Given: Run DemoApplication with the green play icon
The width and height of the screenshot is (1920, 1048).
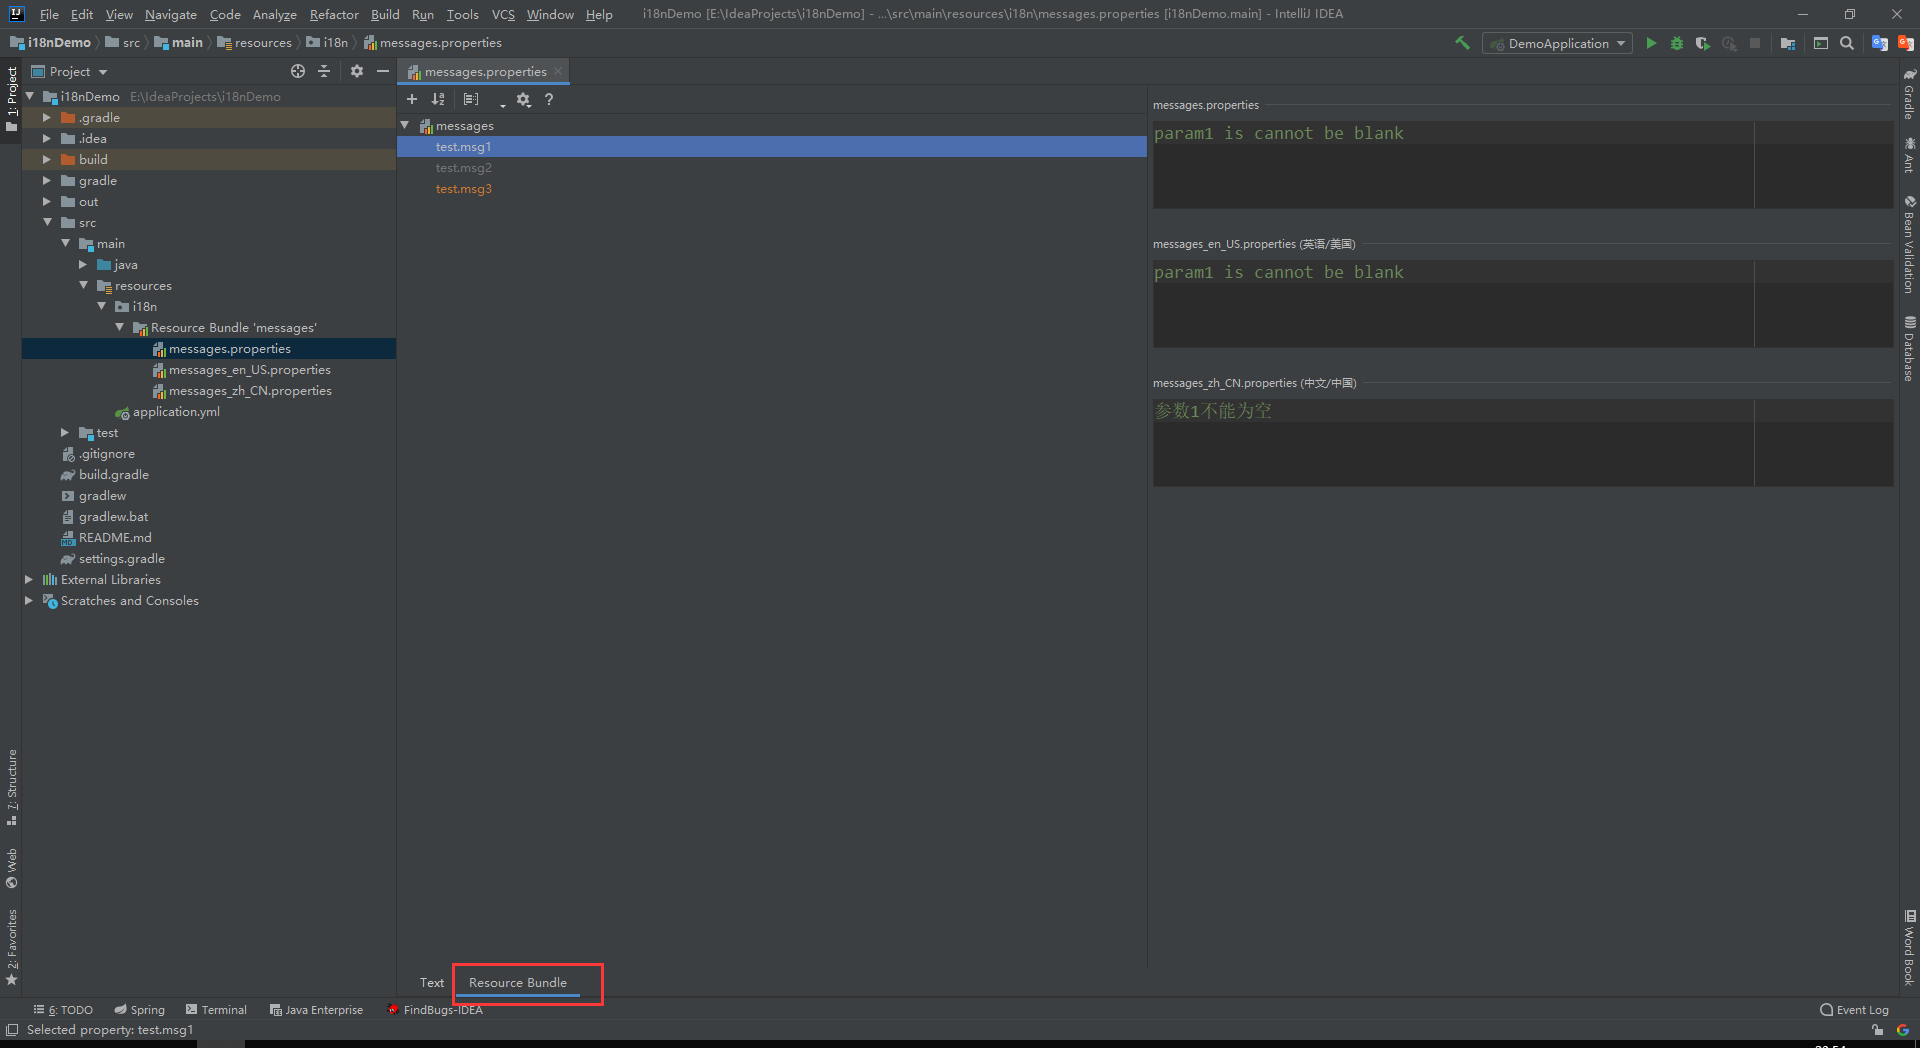Looking at the screenshot, I should 1651,43.
